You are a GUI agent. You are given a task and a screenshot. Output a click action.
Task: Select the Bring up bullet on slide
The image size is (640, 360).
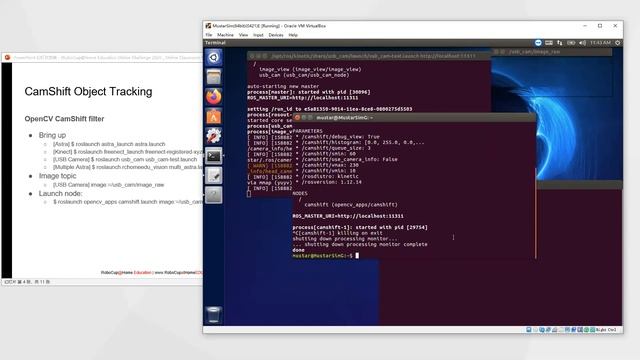point(52,135)
